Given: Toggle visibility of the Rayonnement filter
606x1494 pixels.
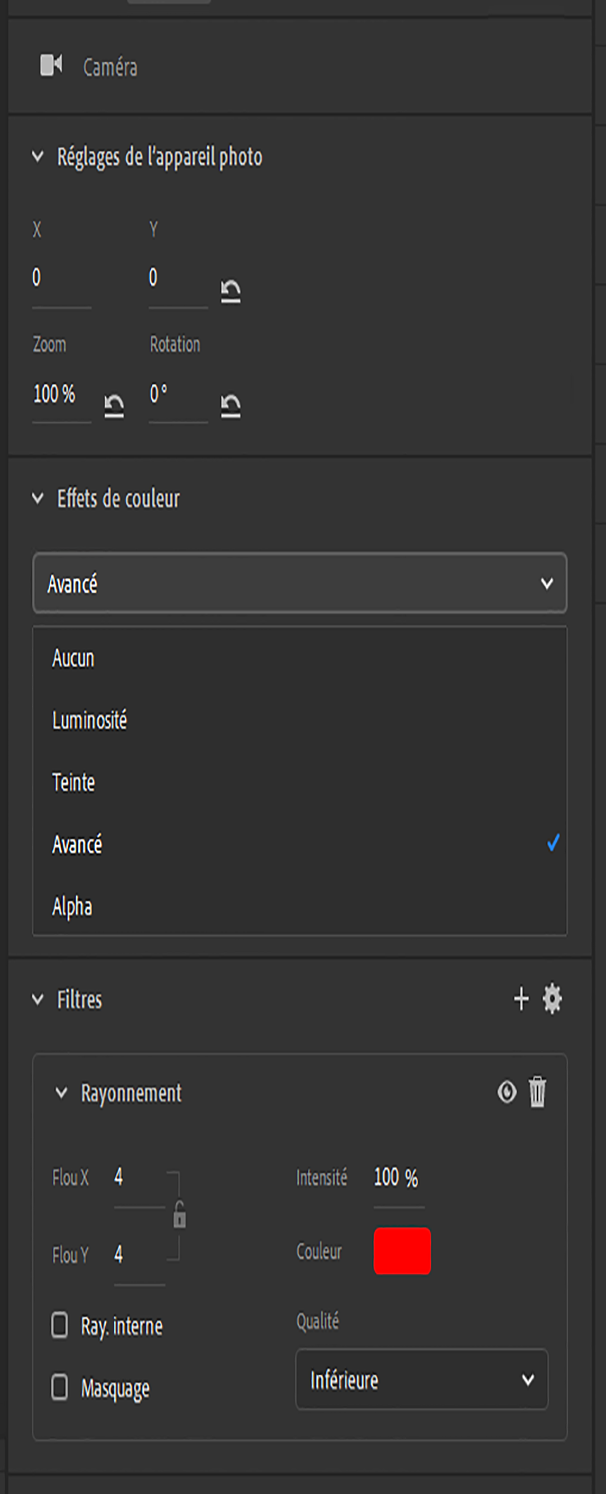Looking at the screenshot, I should [x=506, y=1094].
